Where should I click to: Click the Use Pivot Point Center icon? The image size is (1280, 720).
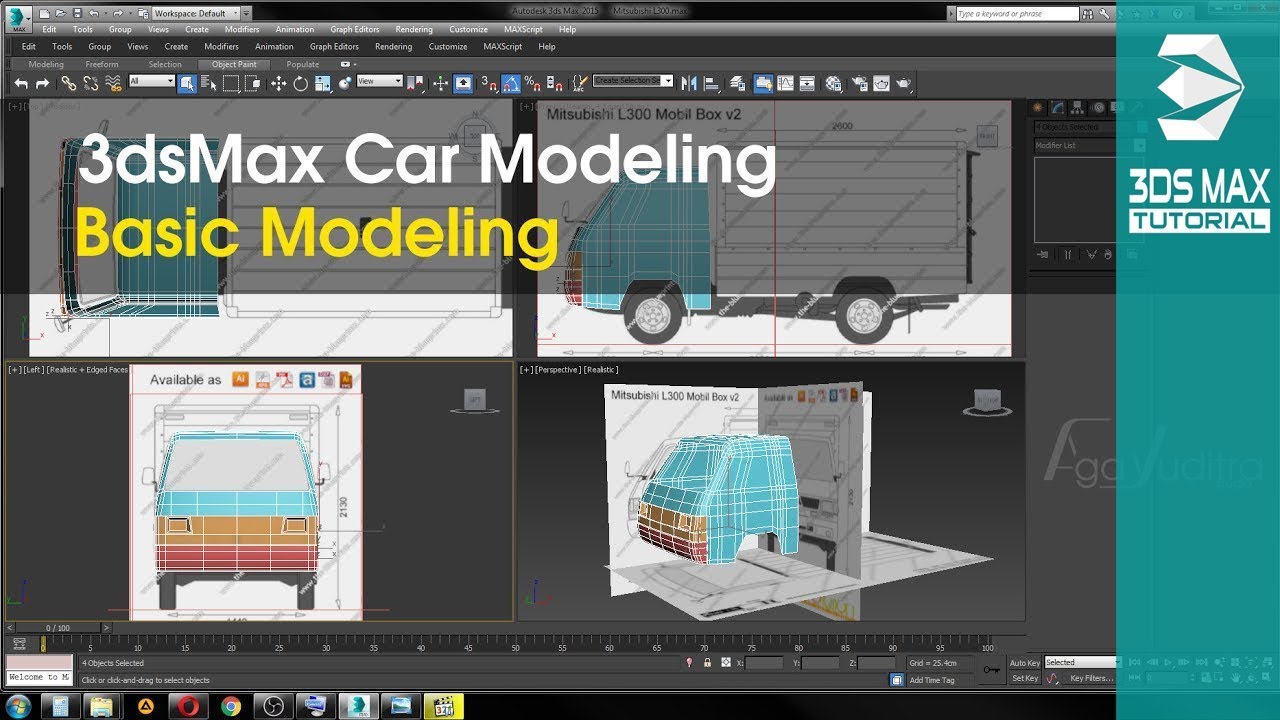415,84
